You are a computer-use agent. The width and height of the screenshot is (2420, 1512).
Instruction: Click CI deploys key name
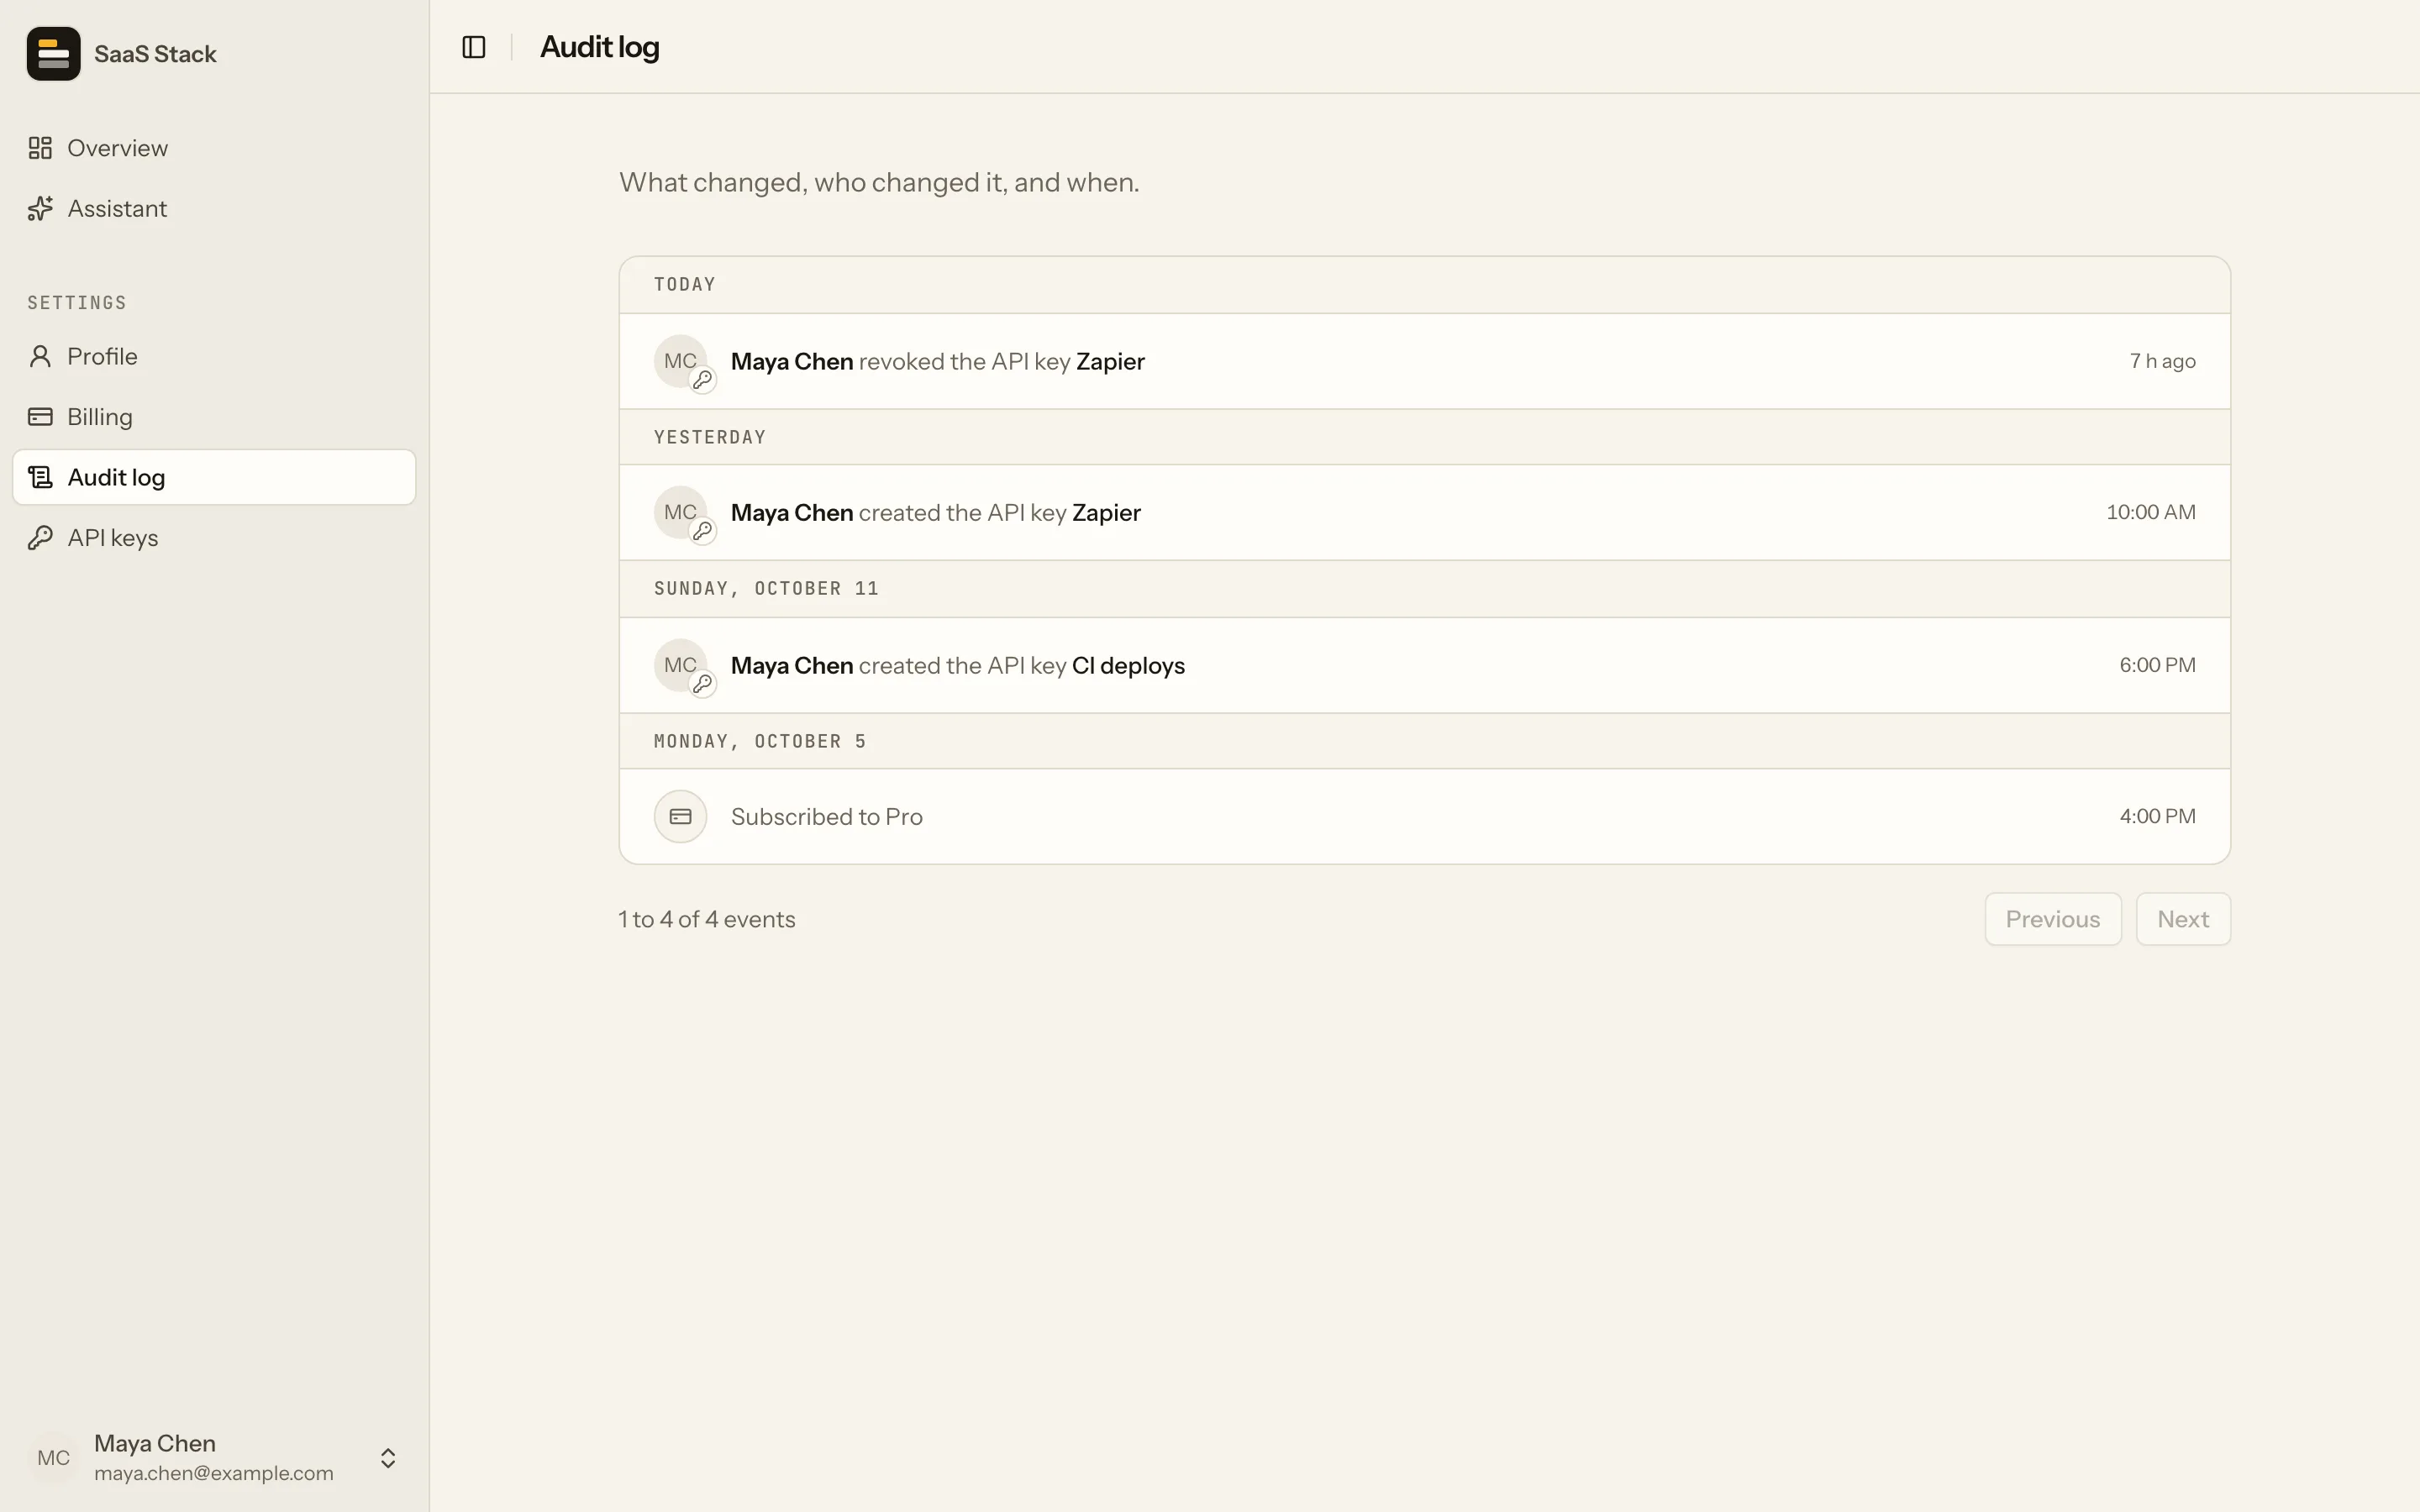pyautogui.click(x=1128, y=665)
